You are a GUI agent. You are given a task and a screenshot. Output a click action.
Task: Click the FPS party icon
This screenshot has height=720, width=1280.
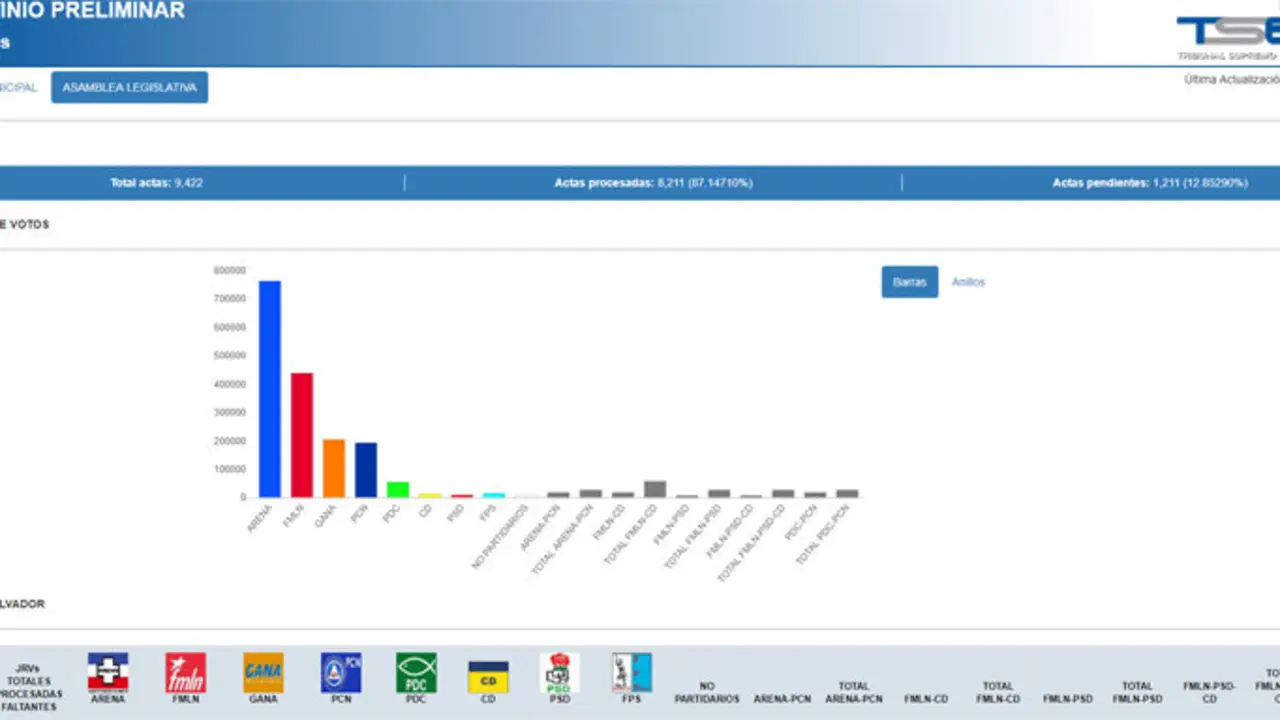[631, 673]
